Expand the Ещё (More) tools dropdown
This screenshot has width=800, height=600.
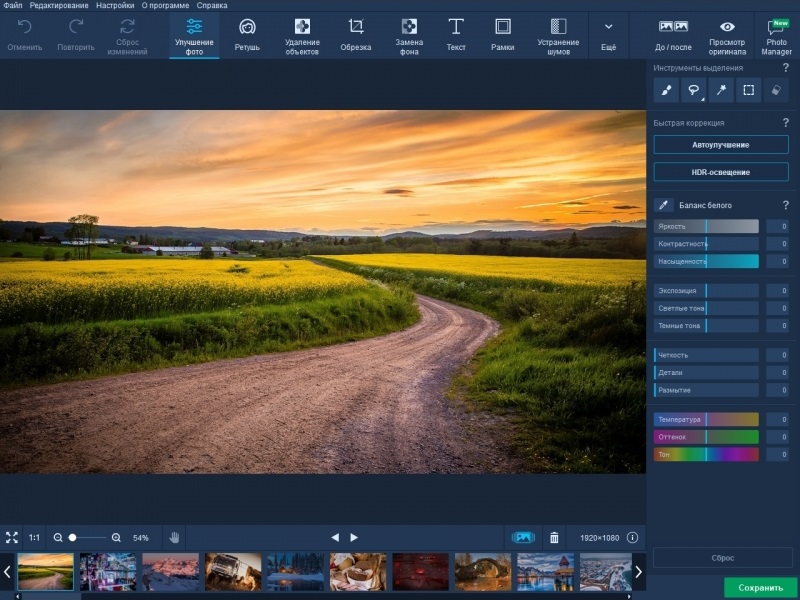(608, 34)
